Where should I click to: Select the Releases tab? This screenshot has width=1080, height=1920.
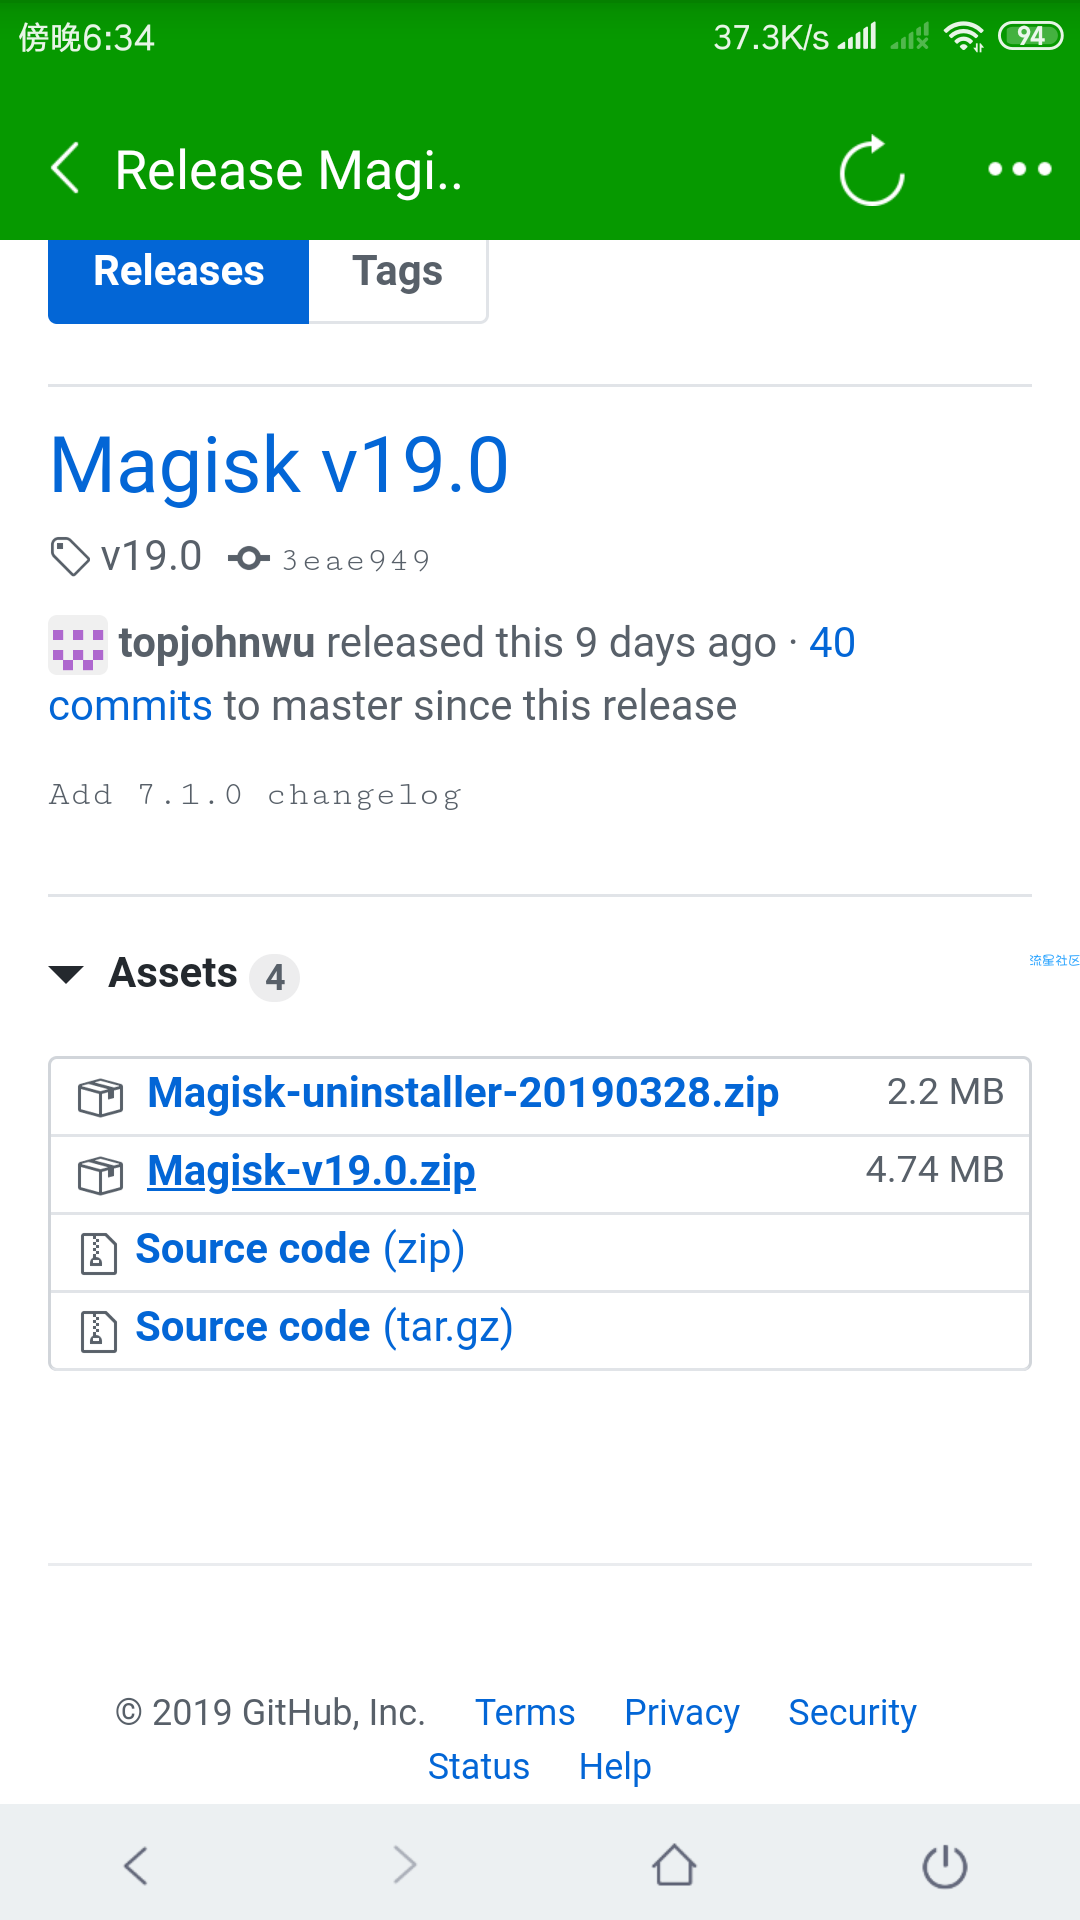click(x=179, y=272)
